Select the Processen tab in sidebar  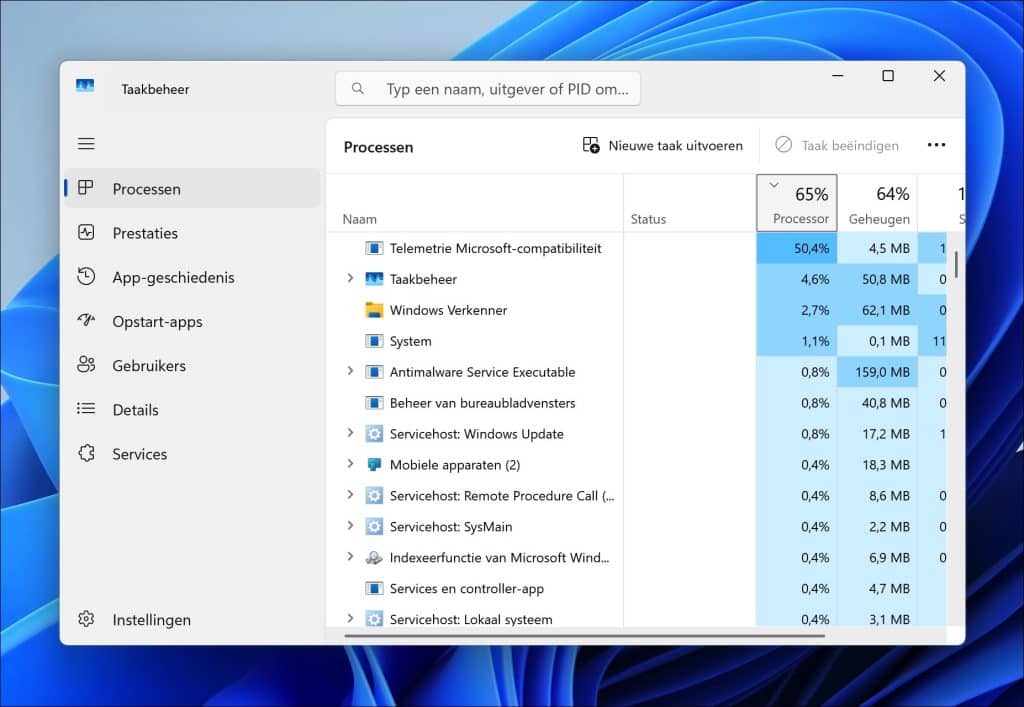coord(146,189)
